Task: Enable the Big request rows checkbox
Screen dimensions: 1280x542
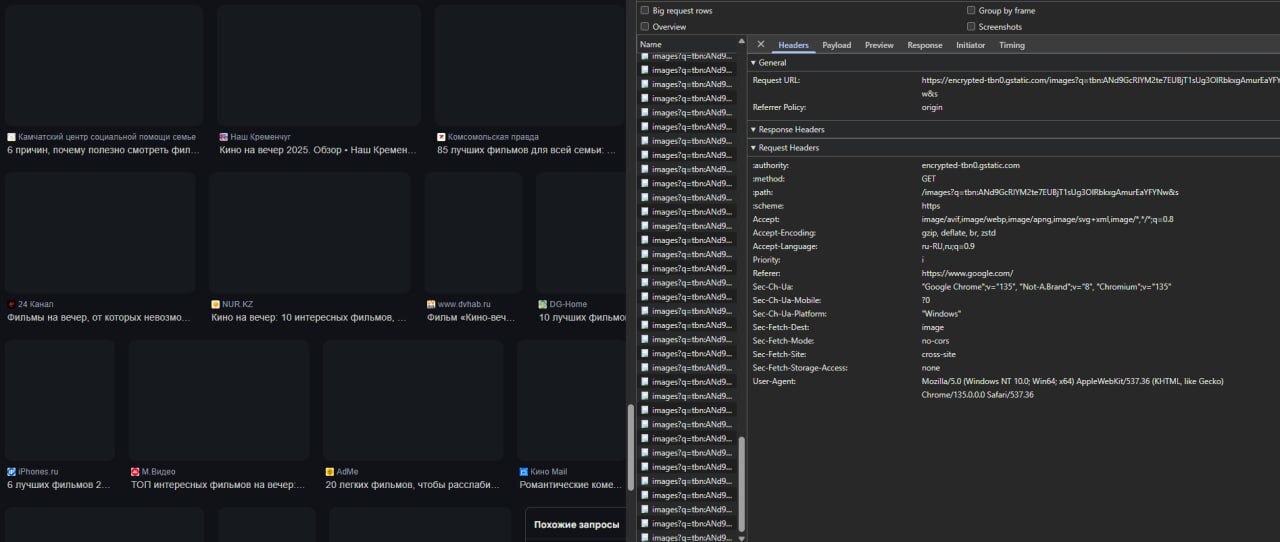Action: 645,11
